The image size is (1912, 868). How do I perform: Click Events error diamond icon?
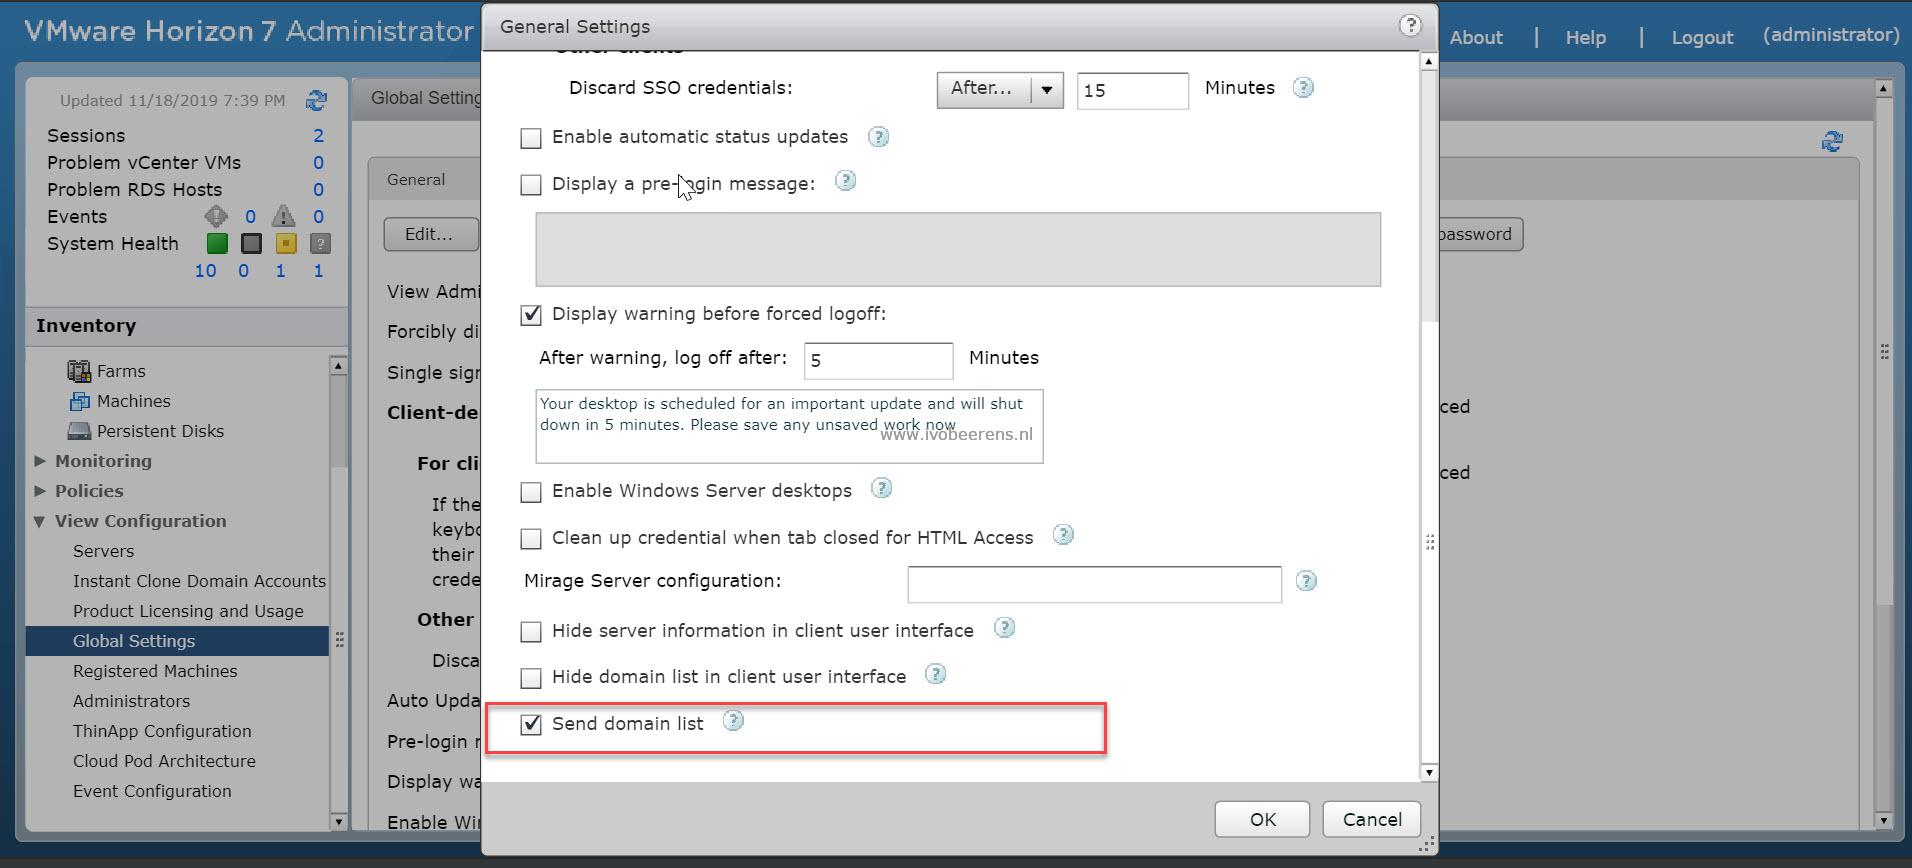(216, 216)
